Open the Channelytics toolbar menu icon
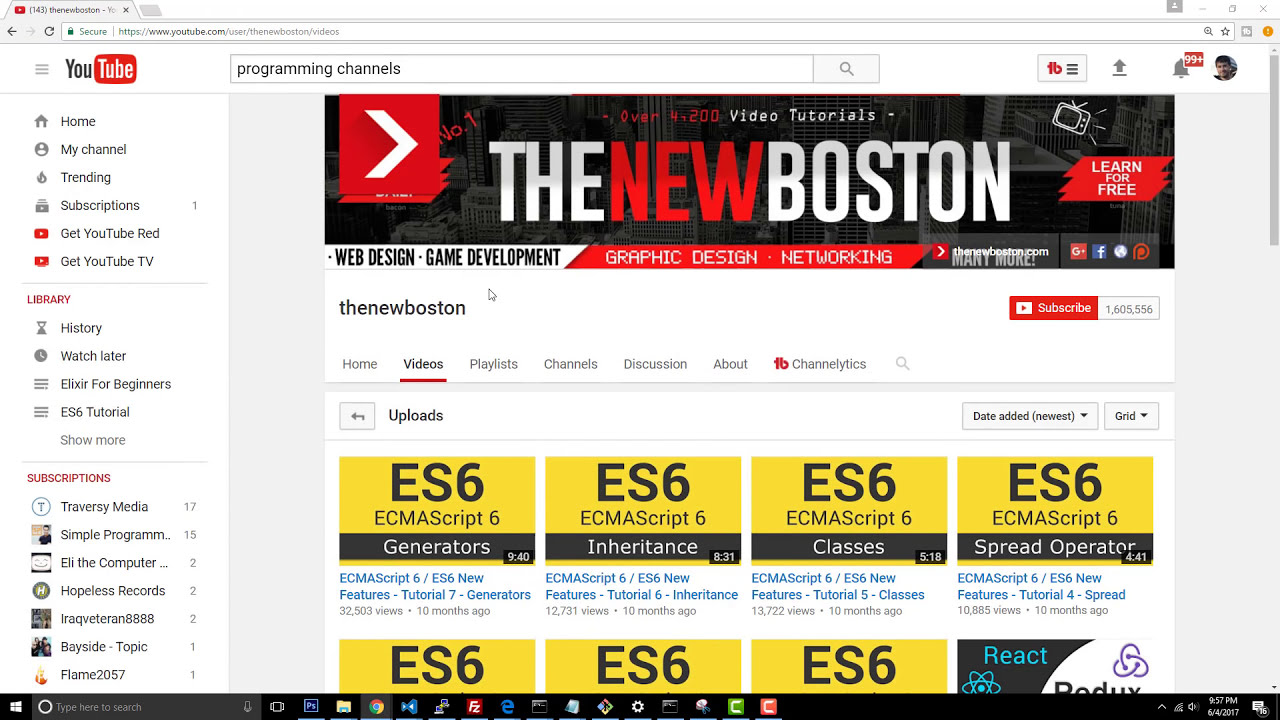Viewport: 1280px width, 720px height. point(1062,69)
